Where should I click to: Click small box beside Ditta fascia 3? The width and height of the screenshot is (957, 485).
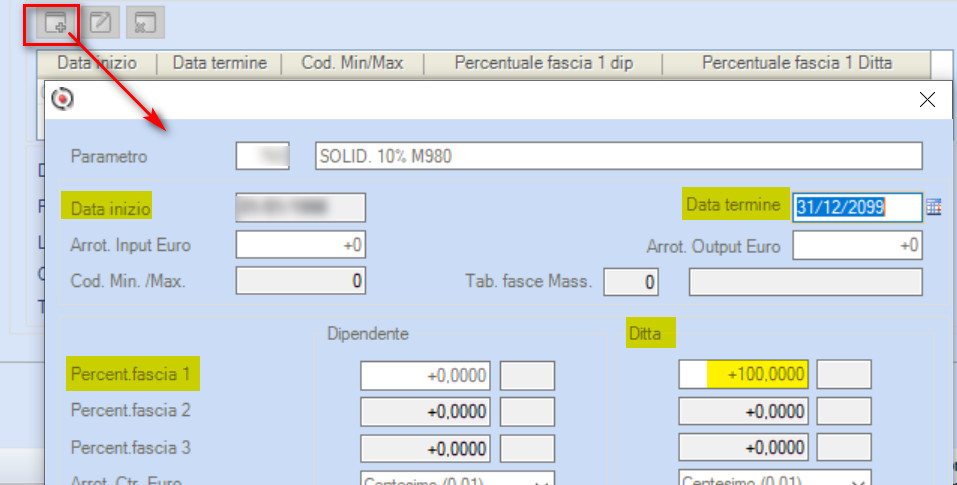[844, 447]
